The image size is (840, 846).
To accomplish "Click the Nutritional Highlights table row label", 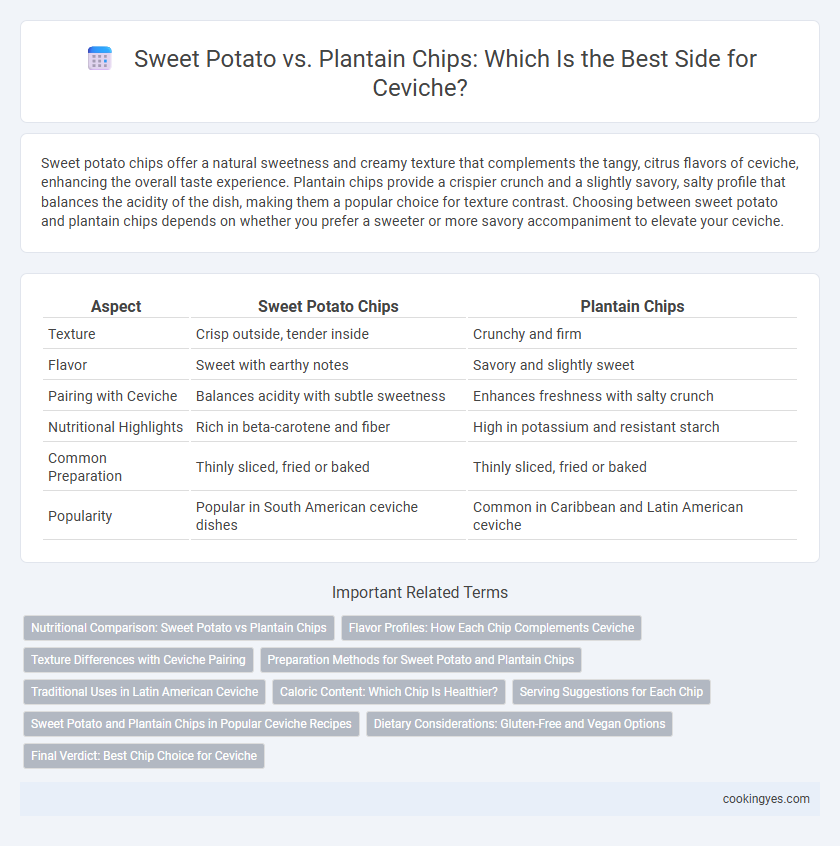I will (115, 427).
